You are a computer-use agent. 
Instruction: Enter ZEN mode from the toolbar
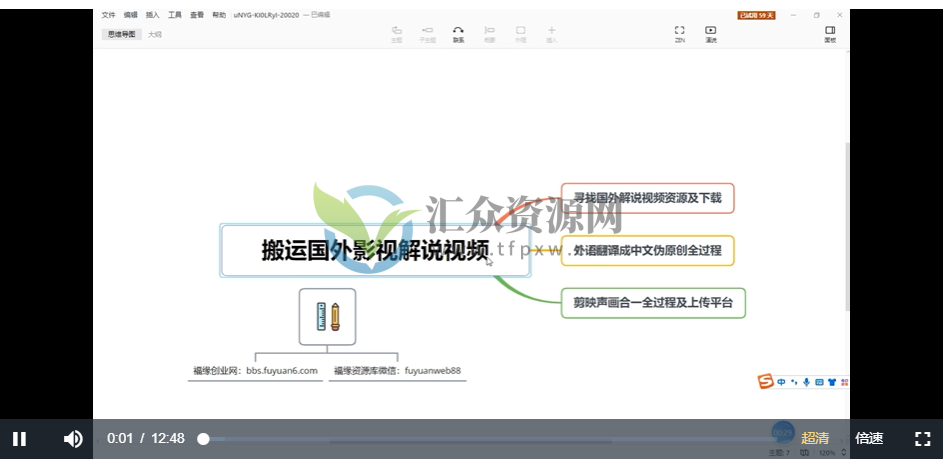(x=680, y=34)
